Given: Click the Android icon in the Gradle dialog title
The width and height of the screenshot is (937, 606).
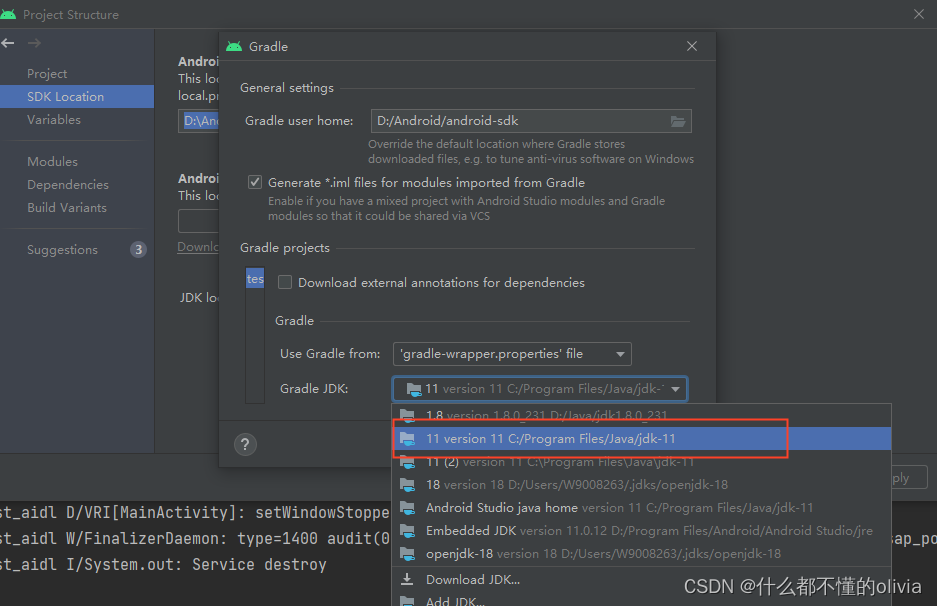Looking at the screenshot, I should [235, 46].
